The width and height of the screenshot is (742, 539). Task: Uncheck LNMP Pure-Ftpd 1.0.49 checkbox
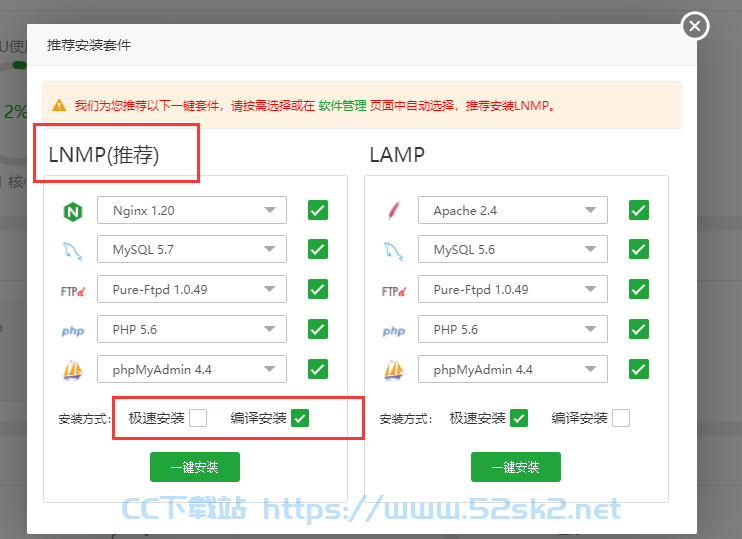[318, 289]
